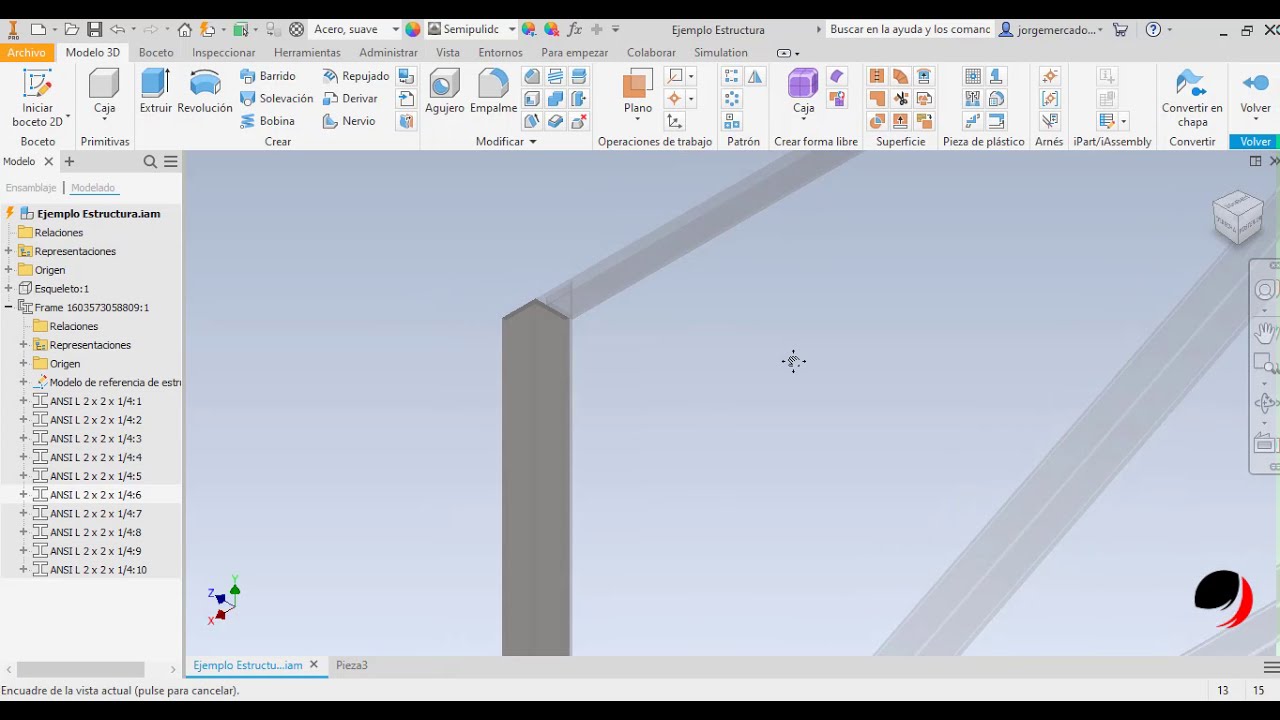Click the horizontal scrollbar in browser panel
This screenshot has width=1280, height=720.
tap(80, 669)
